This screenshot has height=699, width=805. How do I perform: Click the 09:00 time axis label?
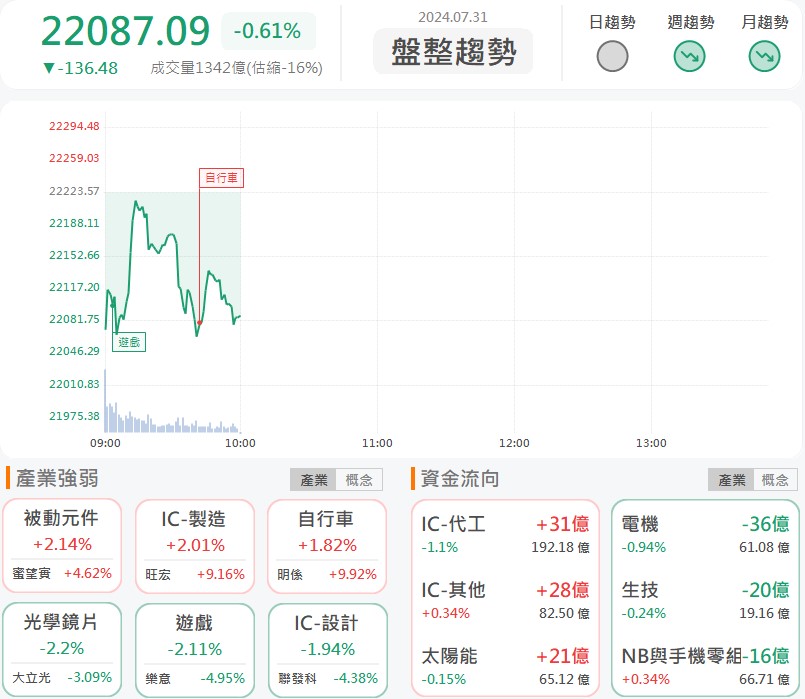pos(105,443)
